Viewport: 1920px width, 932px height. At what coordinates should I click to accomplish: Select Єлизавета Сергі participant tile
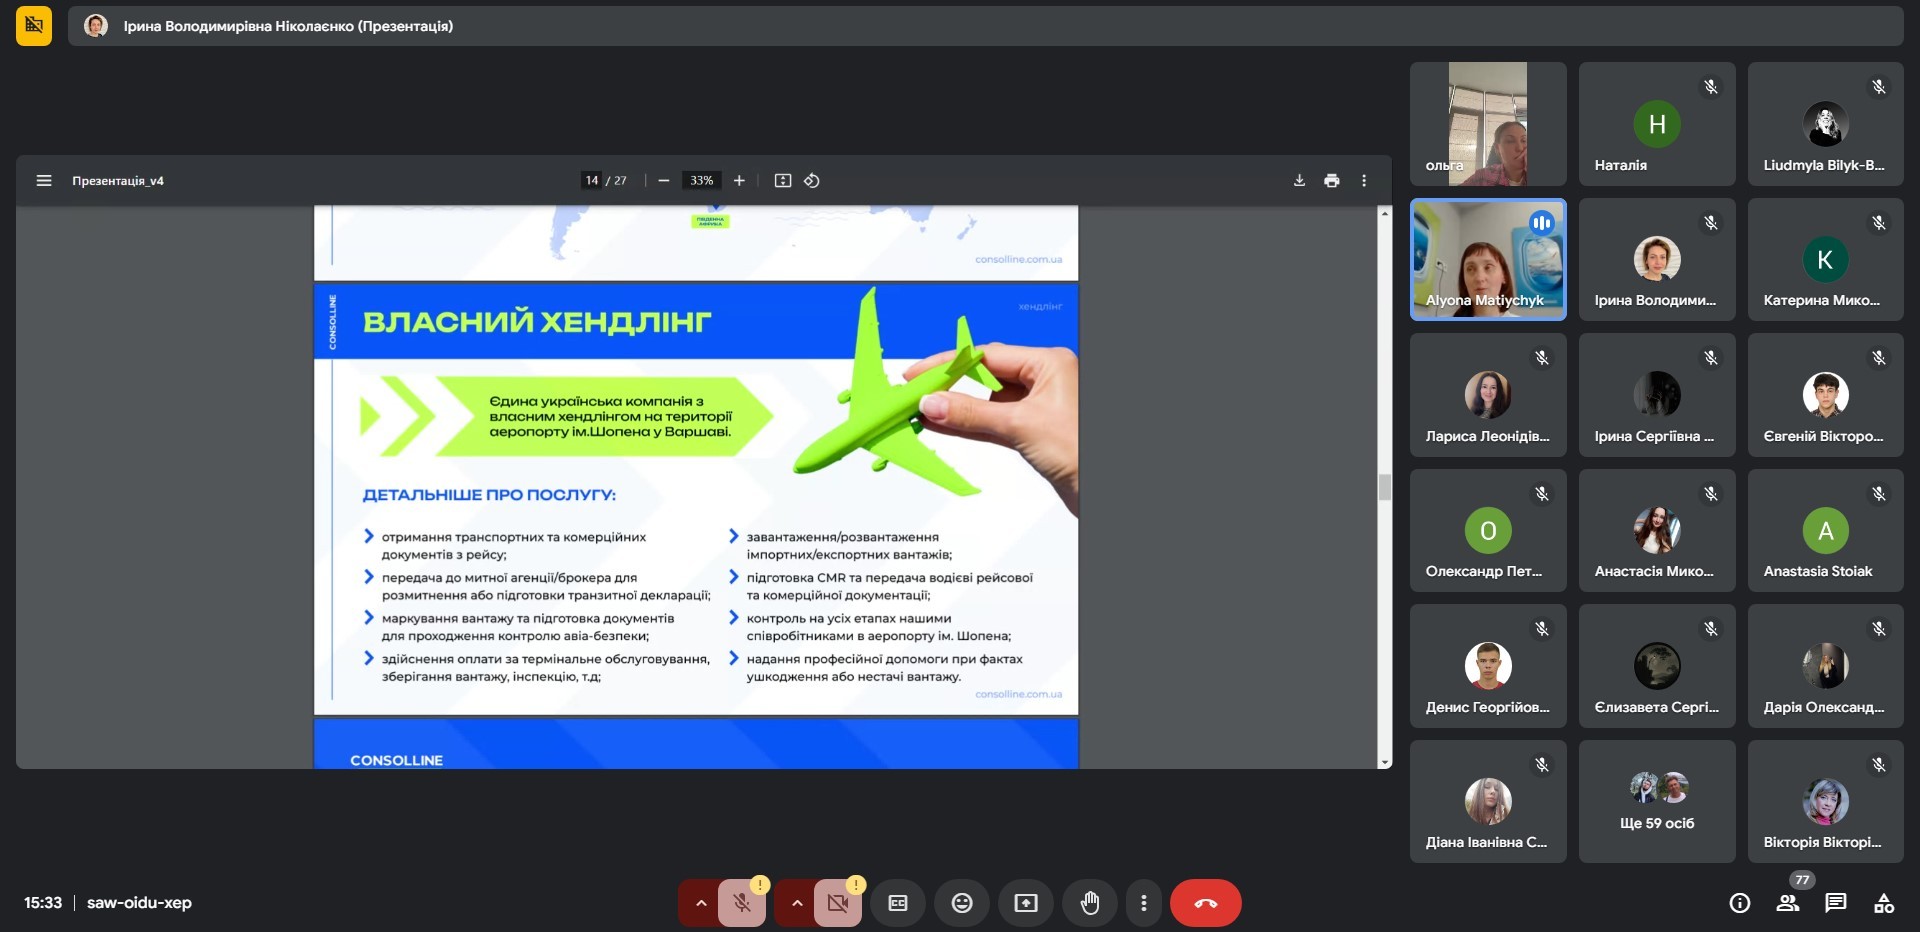tap(1657, 666)
